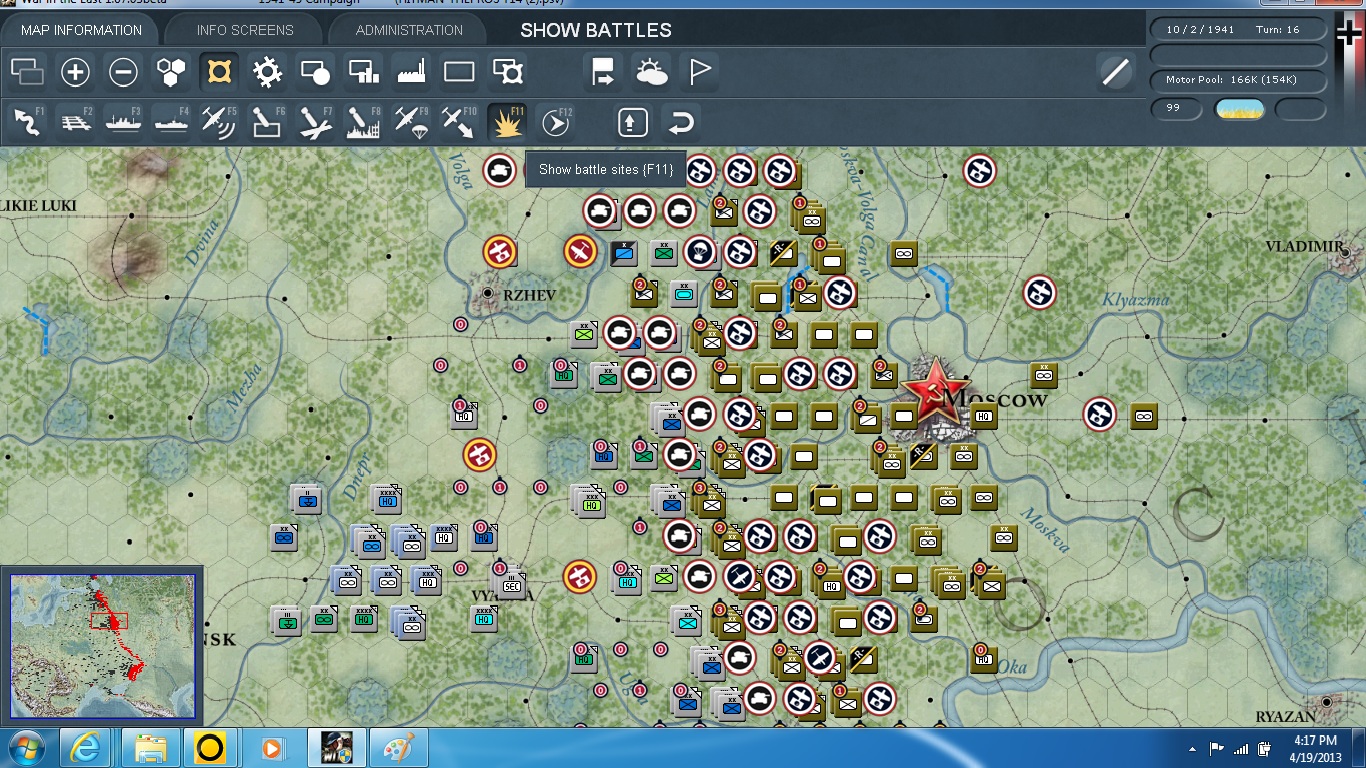Click the Rzhev town marker

(488, 292)
